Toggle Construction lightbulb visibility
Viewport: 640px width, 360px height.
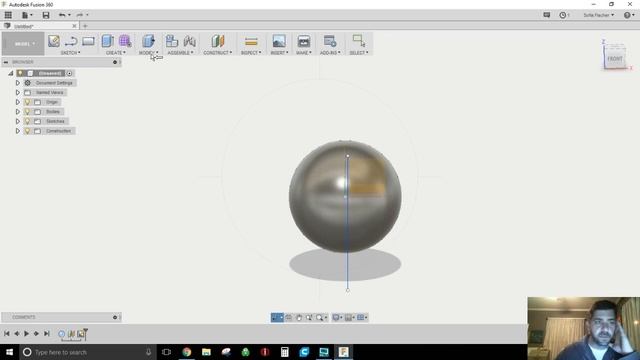pyautogui.click(x=27, y=131)
